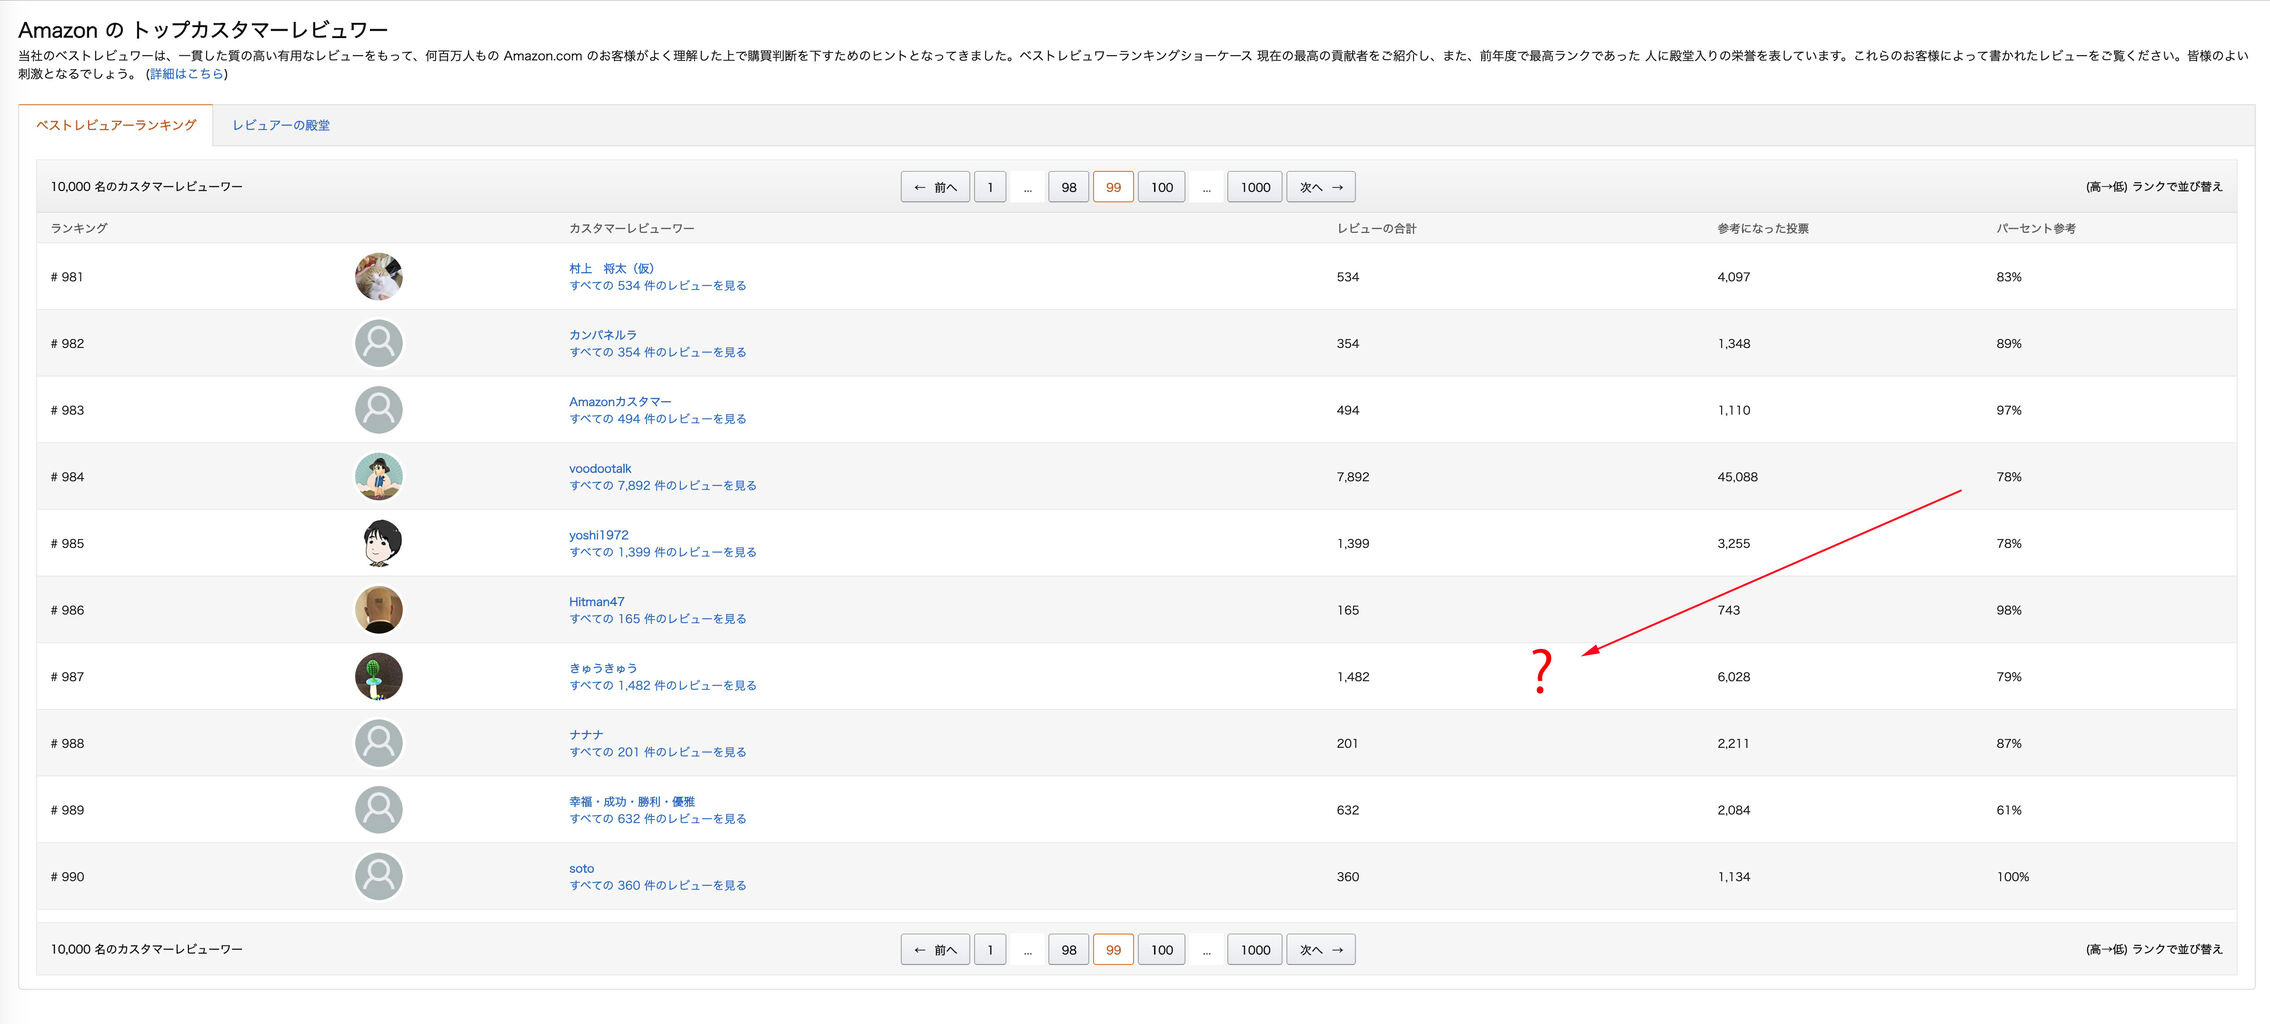
Task: Click the パーセント参考 column header
Action: [x=2036, y=228]
